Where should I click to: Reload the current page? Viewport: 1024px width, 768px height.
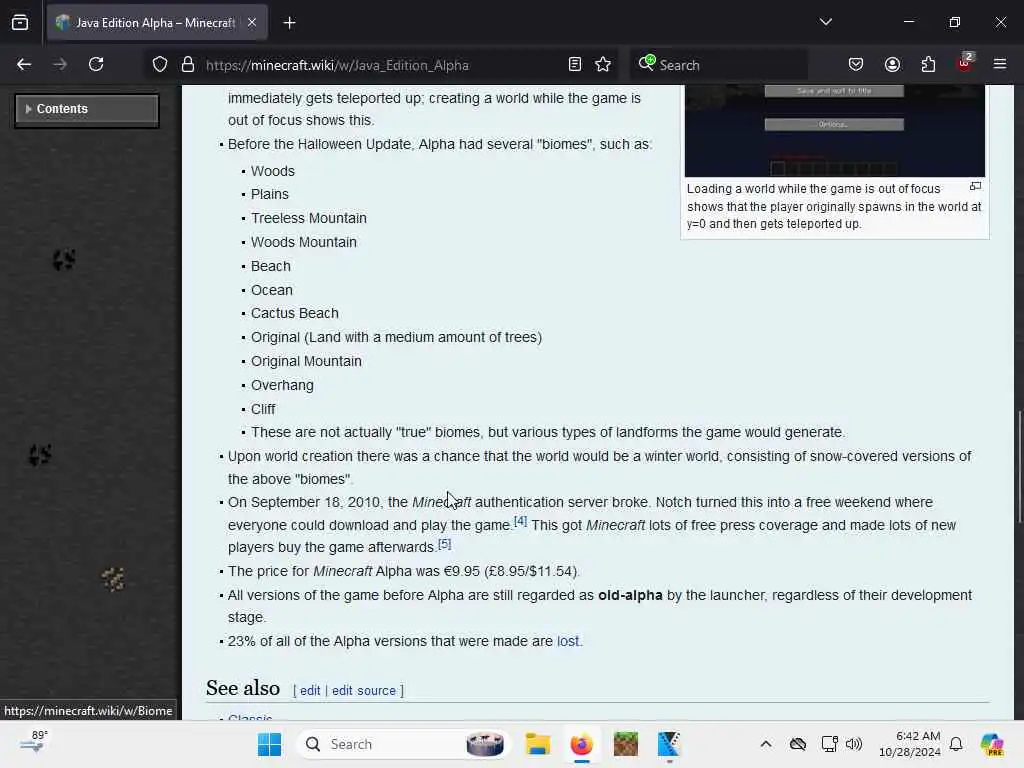[96, 65]
